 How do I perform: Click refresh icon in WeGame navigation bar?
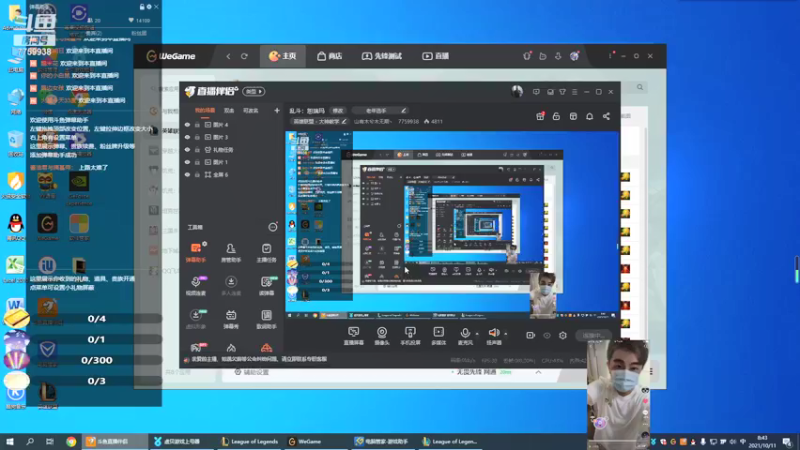tap(244, 56)
